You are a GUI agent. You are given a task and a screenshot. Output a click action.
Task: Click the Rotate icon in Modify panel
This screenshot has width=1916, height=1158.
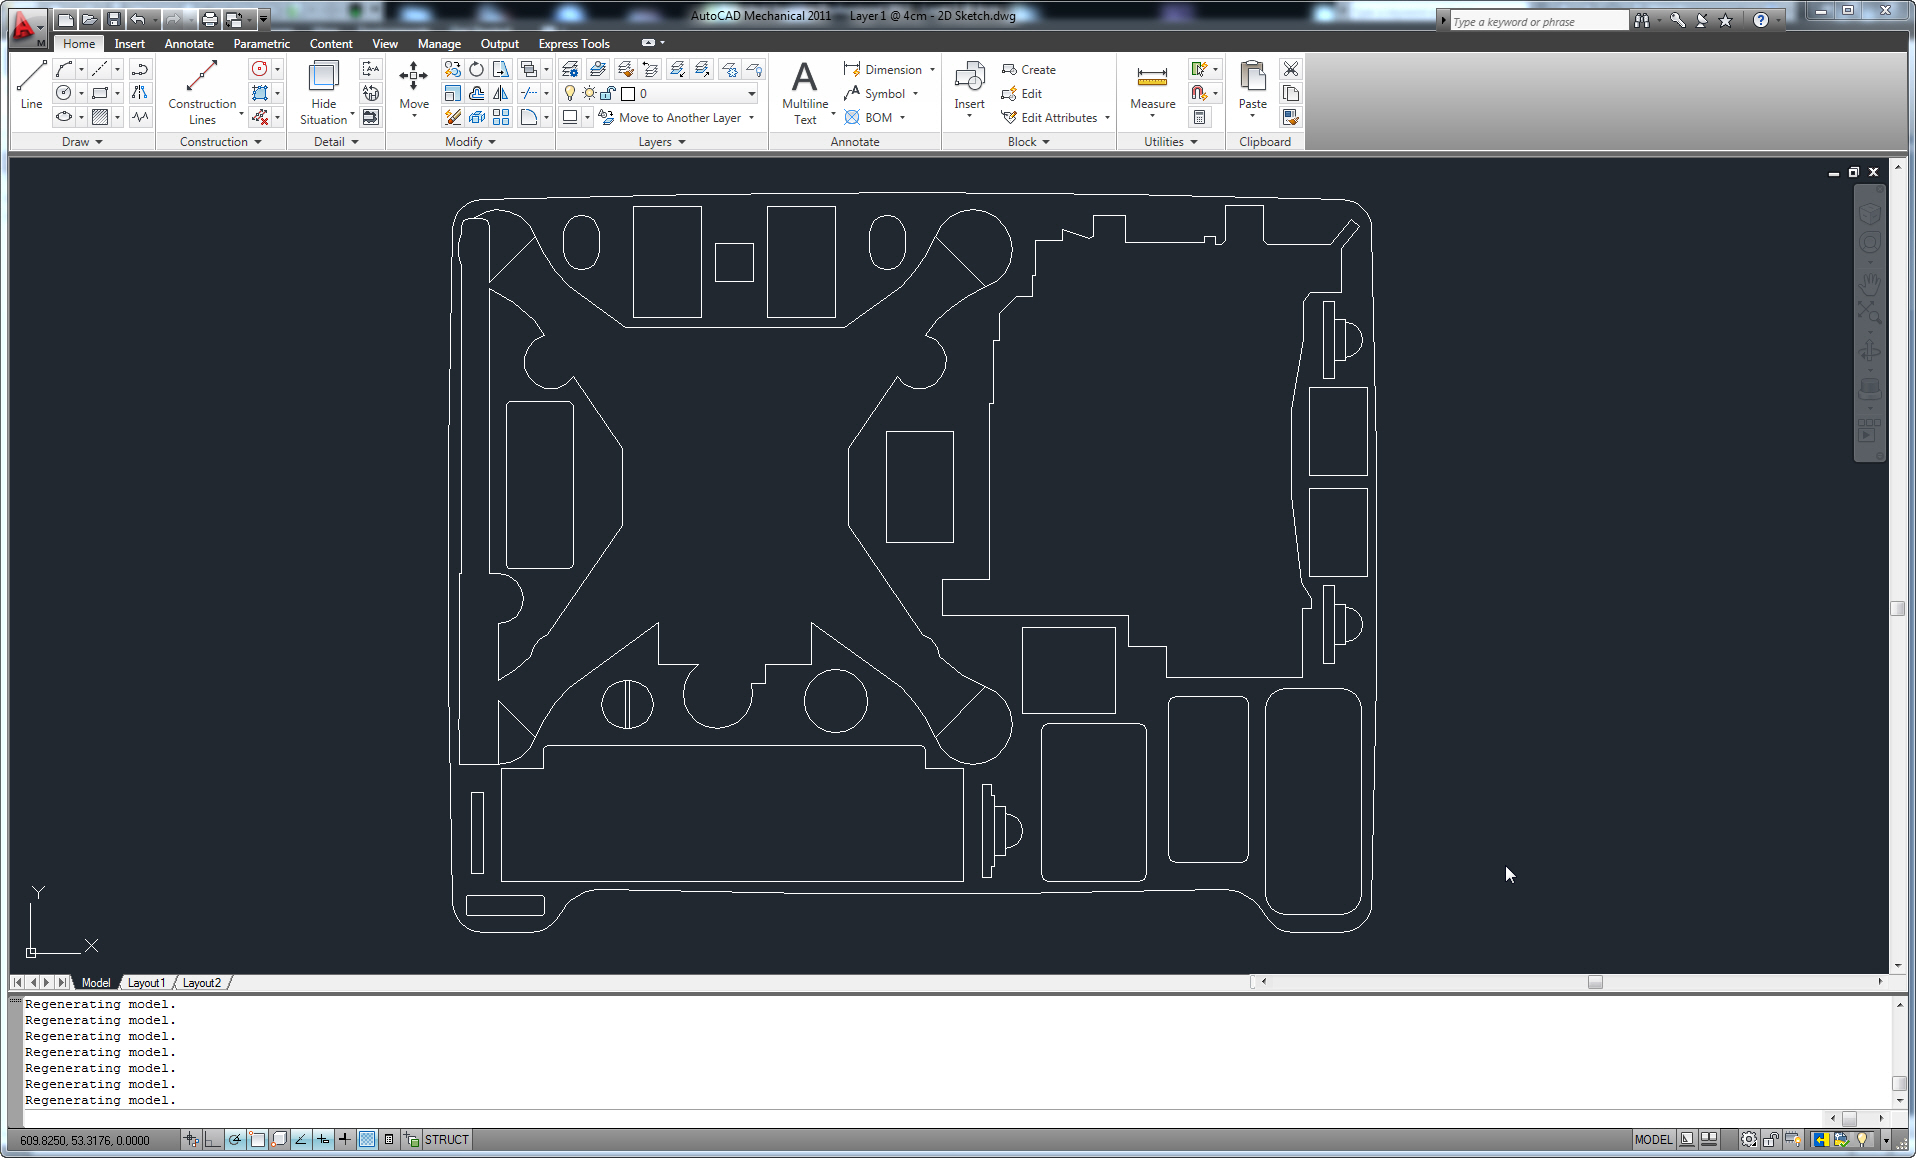click(477, 69)
